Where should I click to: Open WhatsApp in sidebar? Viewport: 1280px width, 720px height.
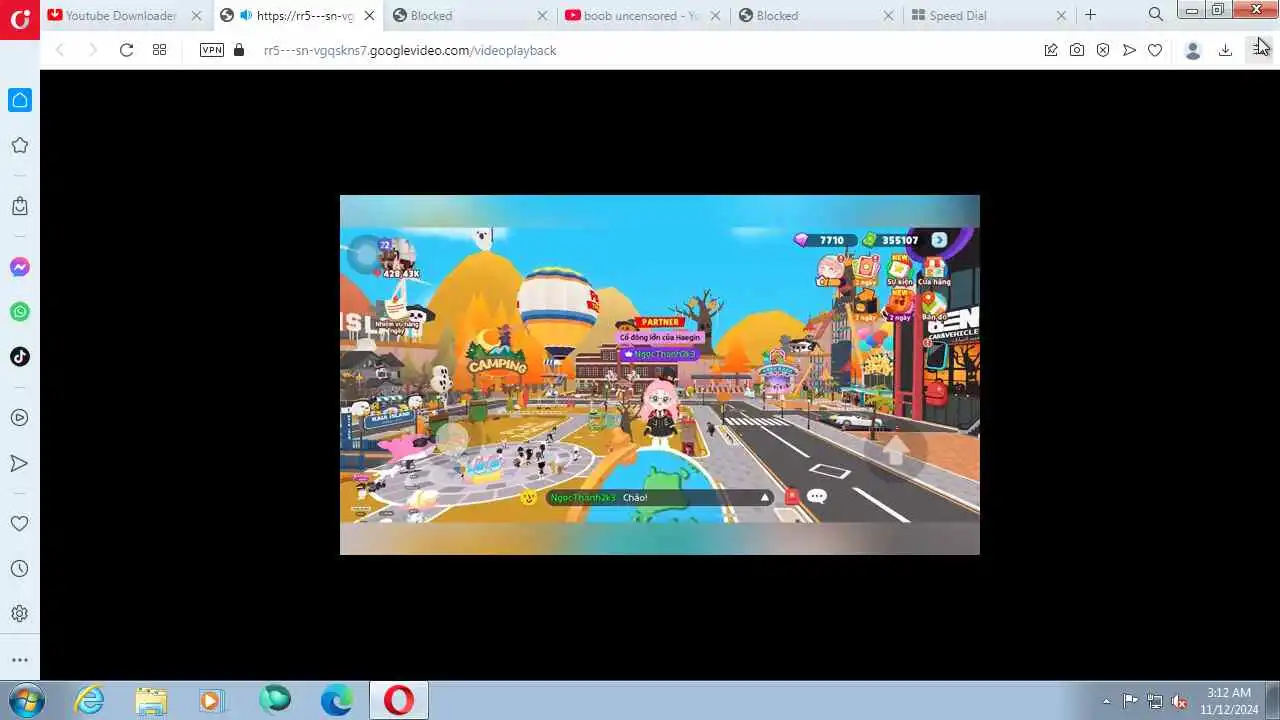(20, 312)
